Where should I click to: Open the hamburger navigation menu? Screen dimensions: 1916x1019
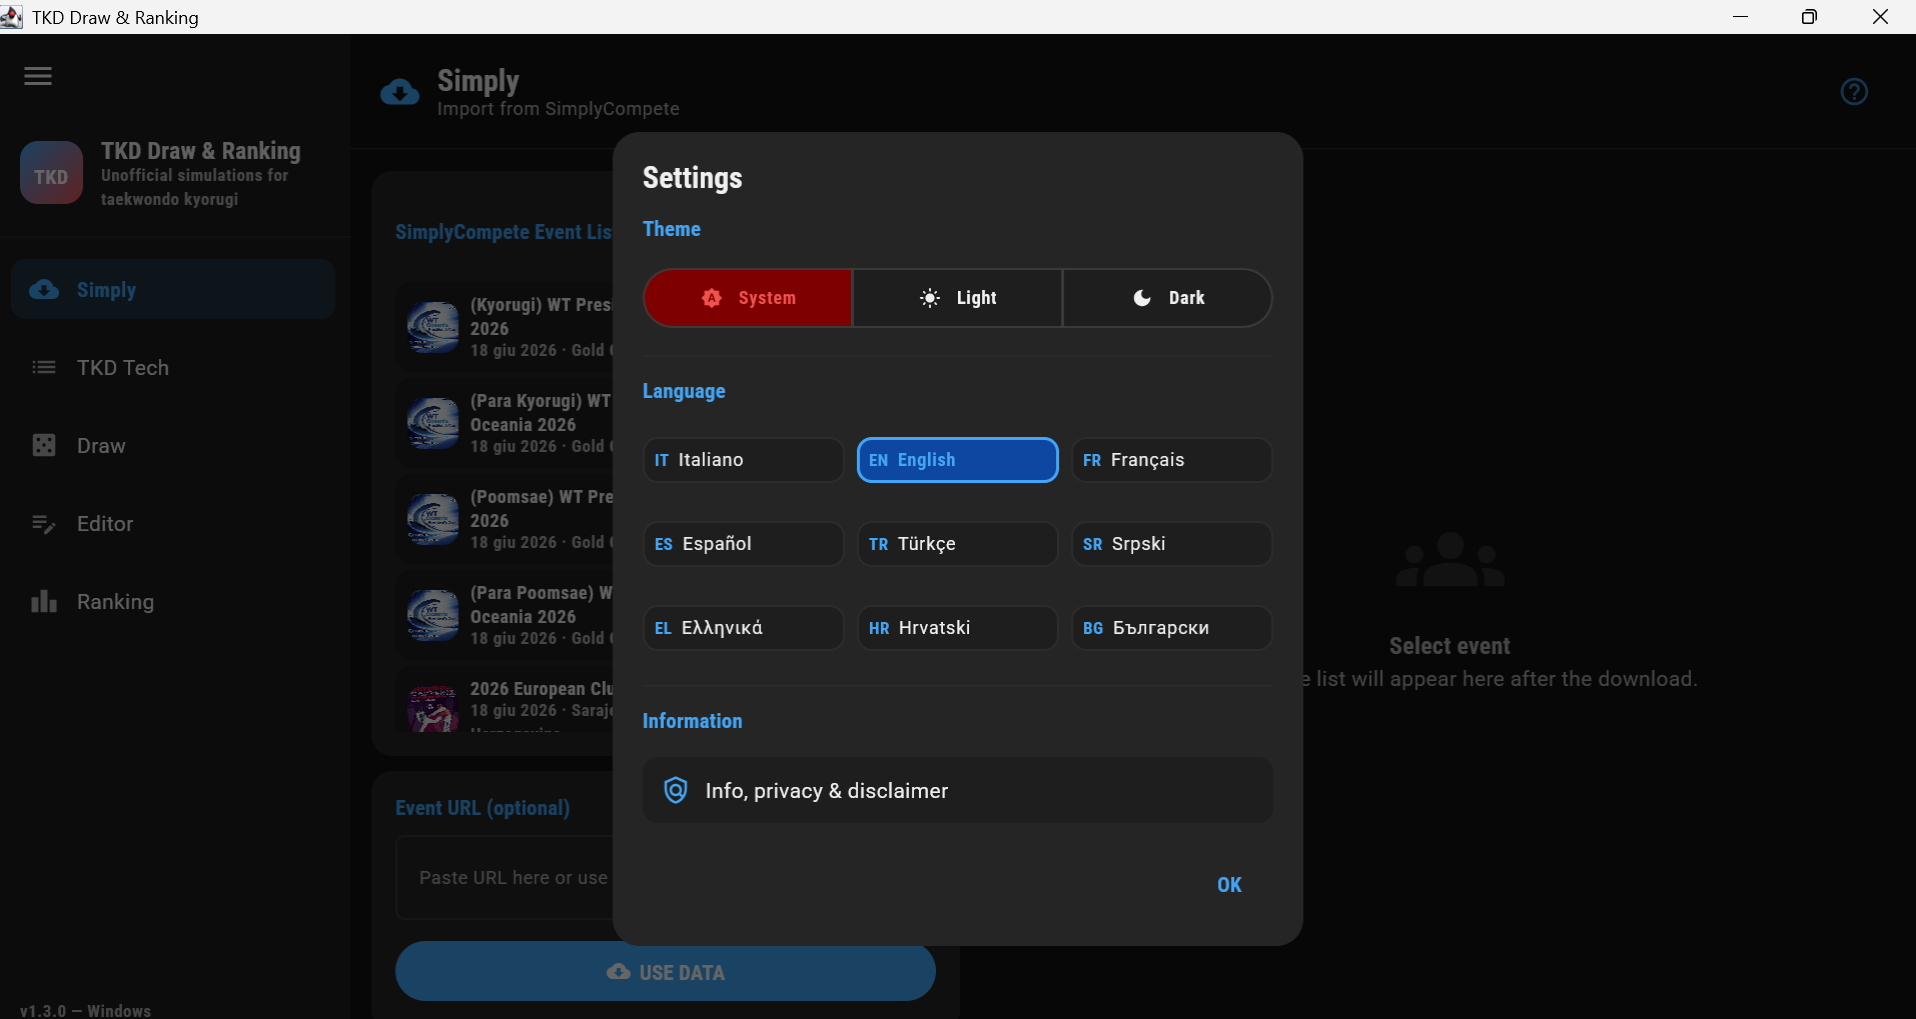tap(38, 77)
